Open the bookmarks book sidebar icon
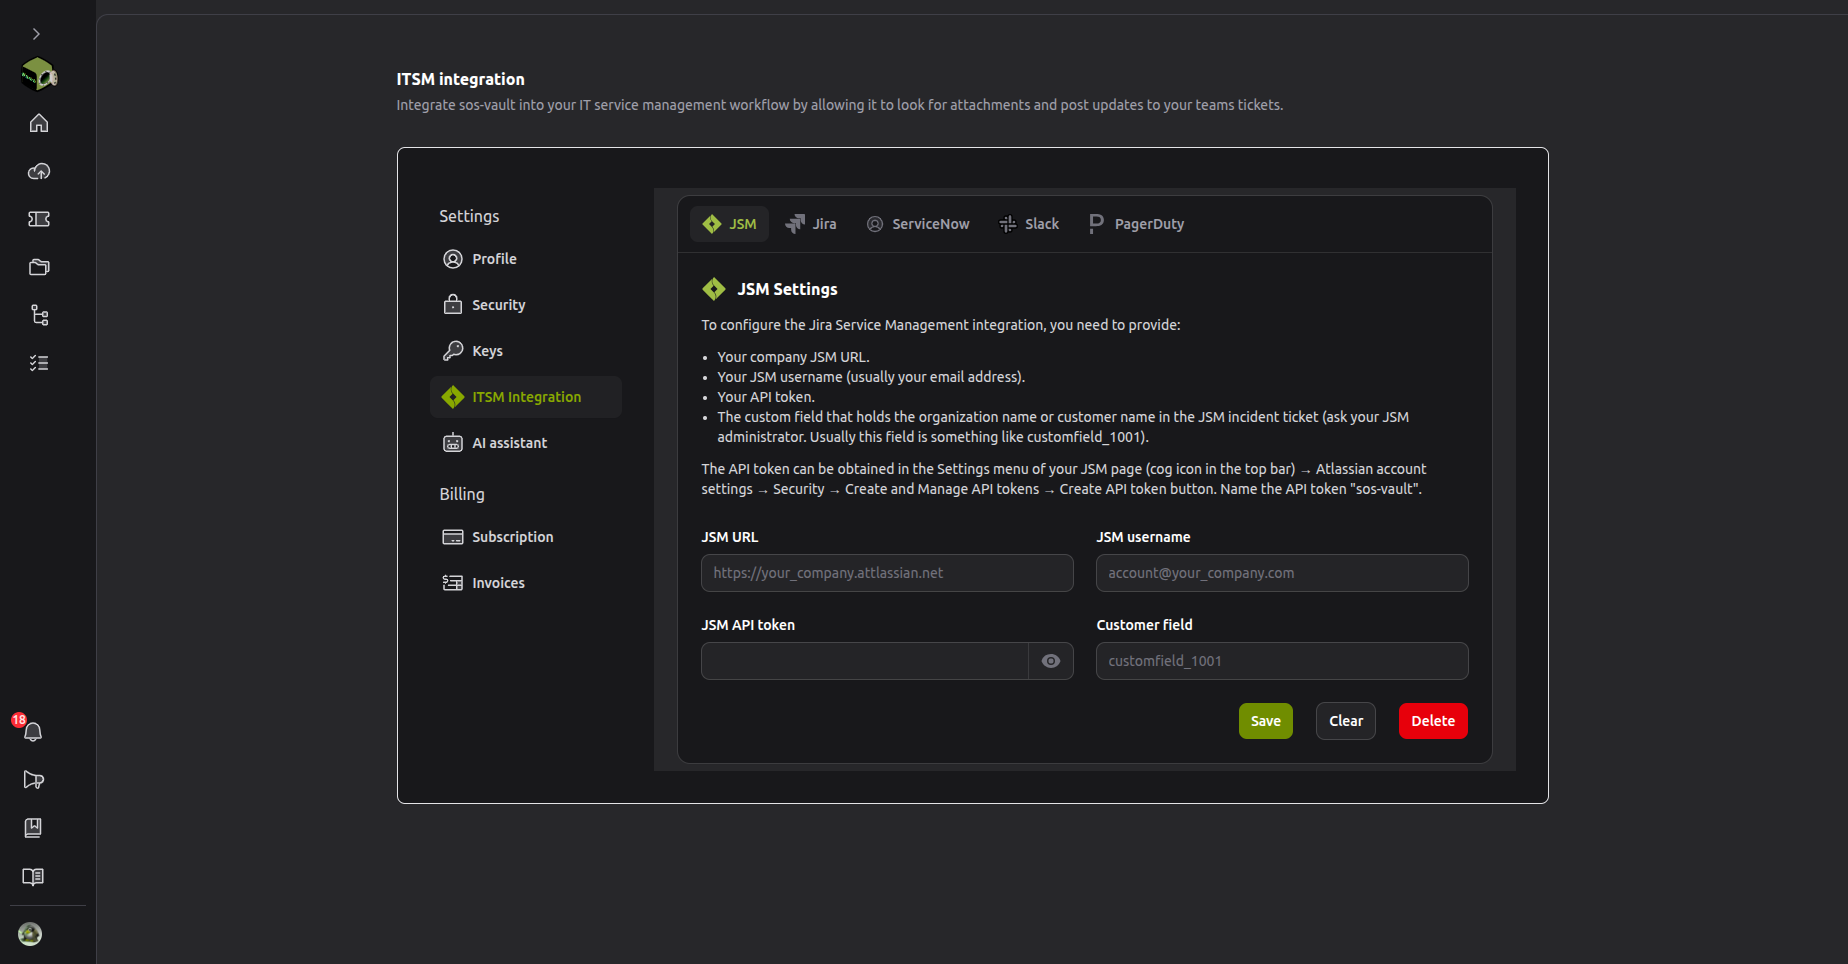Image resolution: width=1848 pixels, height=964 pixels. [x=33, y=828]
